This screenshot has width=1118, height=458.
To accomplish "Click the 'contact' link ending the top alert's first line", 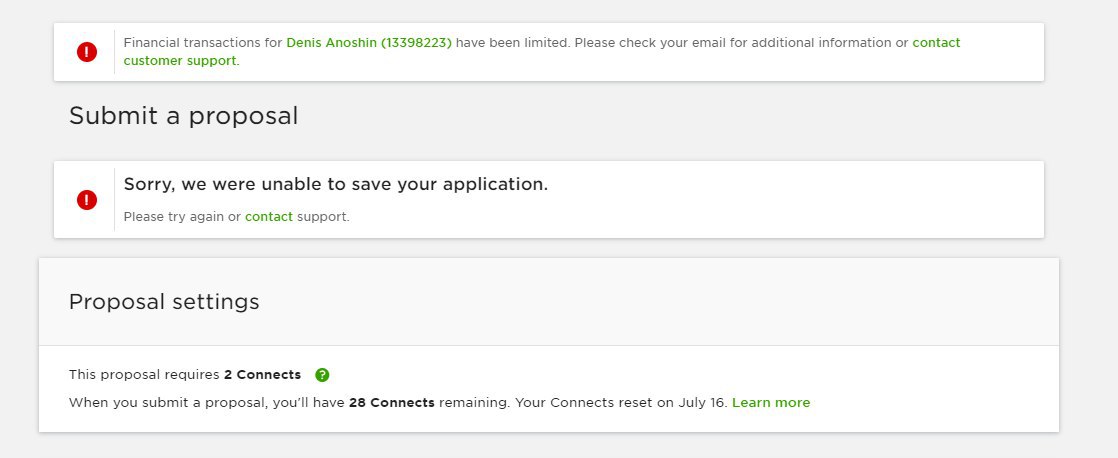I will (x=936, y=43).
